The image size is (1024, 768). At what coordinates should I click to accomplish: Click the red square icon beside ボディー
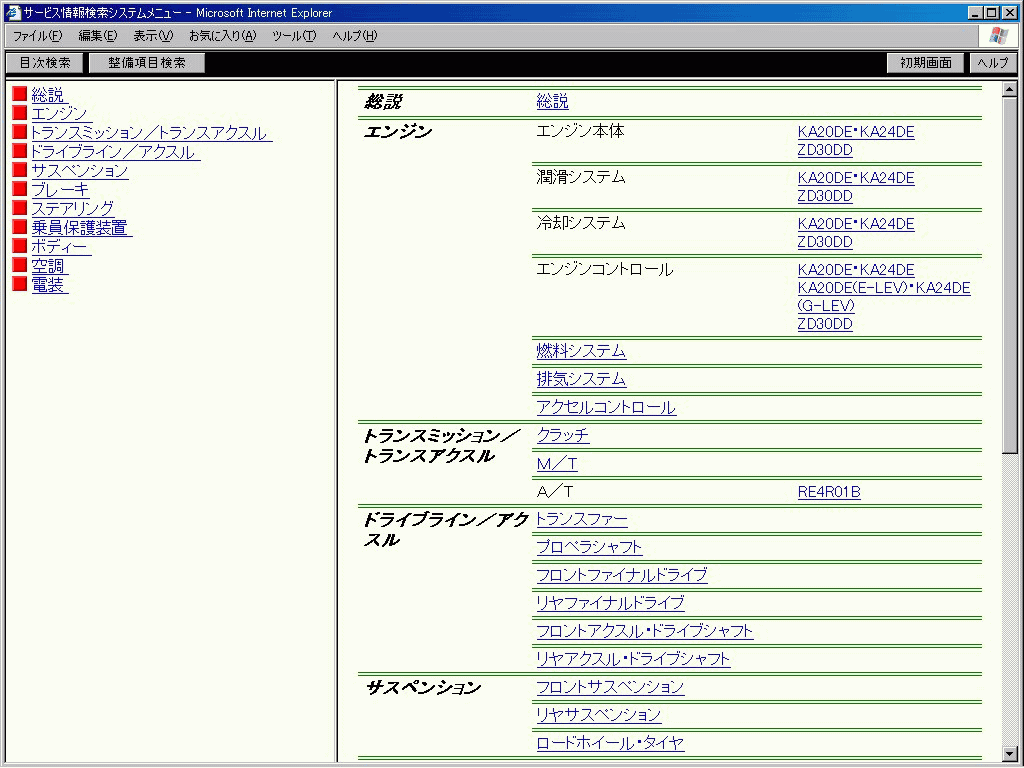pos(20,246)
